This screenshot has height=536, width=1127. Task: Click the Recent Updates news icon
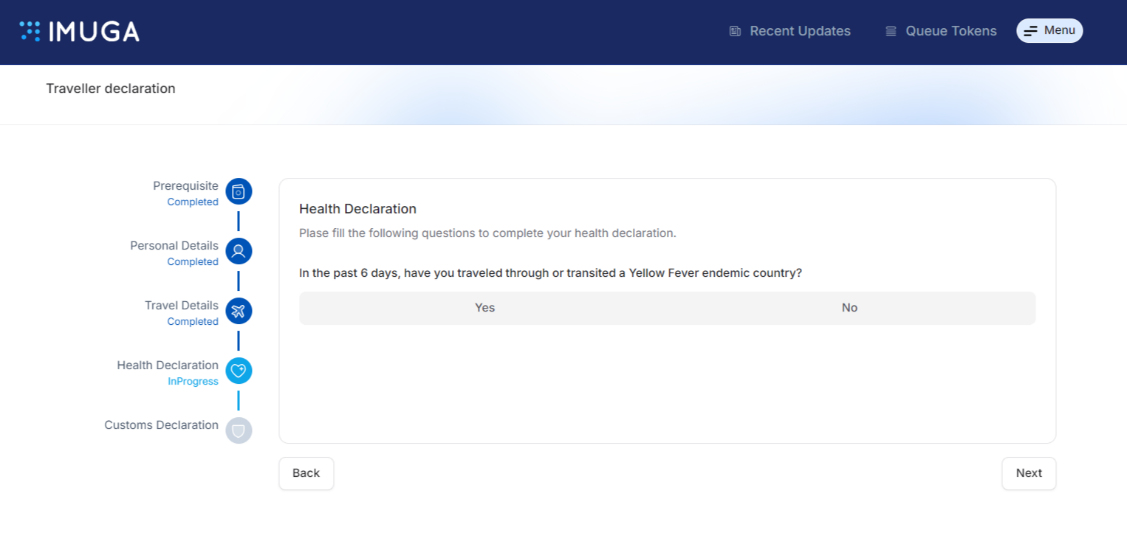pyautogui.click(x=735, y=31)
